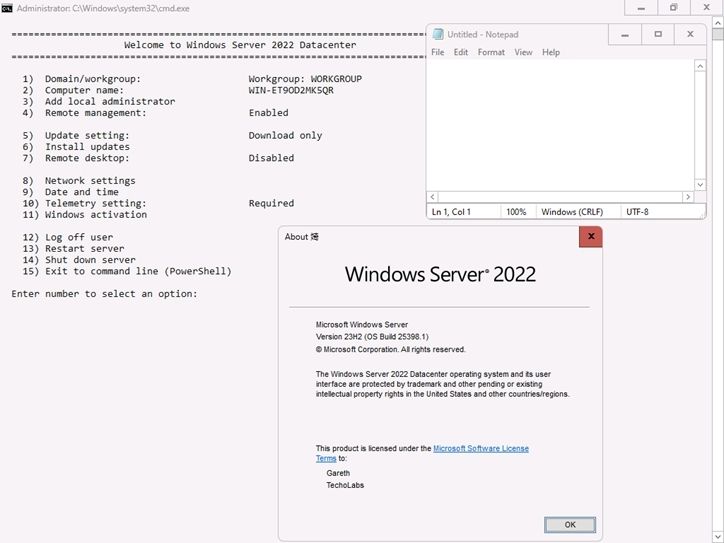Click Notepad vertical scrollbar up arrow
This screenshot has height=543, width=724.
(700, 66)
